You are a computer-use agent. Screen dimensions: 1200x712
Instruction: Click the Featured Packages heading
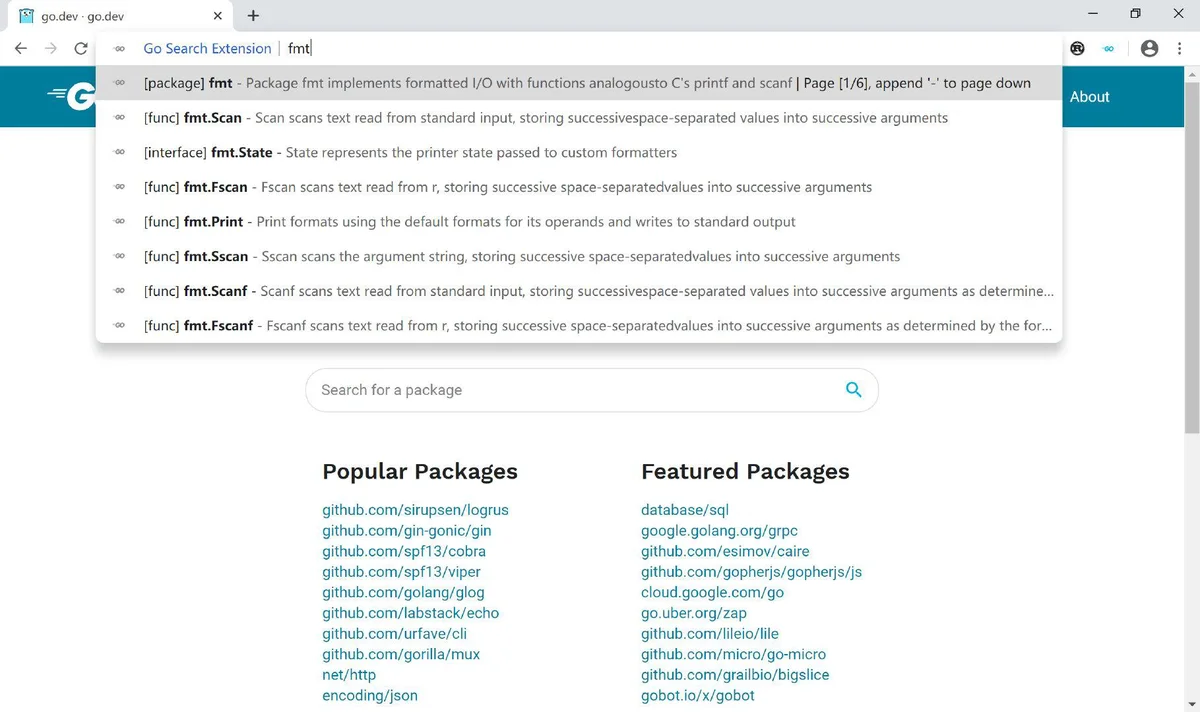pyautogui.click(x=745, y=471)
